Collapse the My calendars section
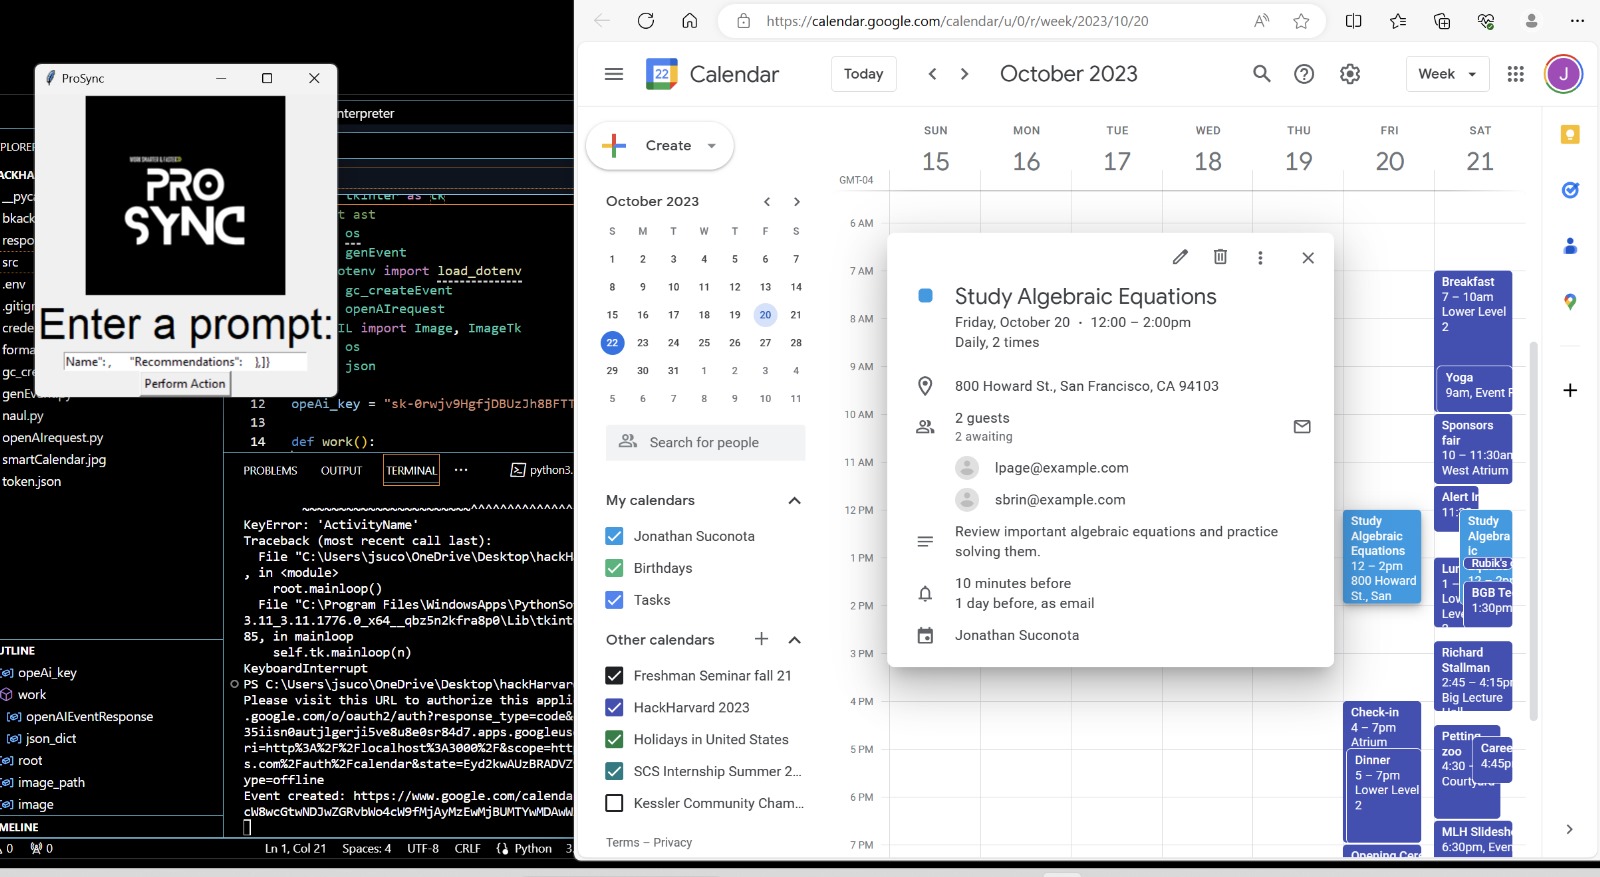Screen dimensions: 1600x877 pos(795,501)
